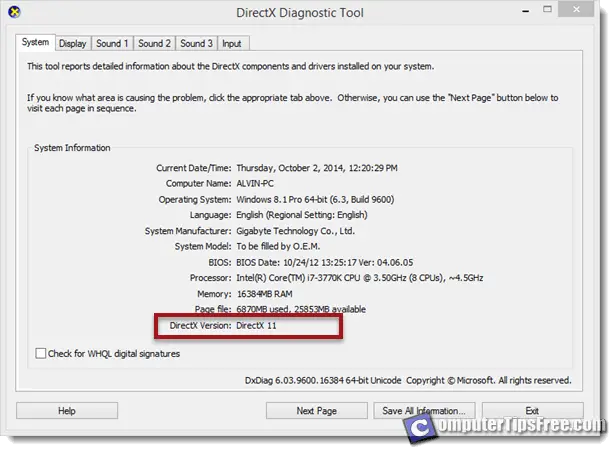The height and width of the screenshot is (451, 615).
Task: Click the 16384MB RAM value
Action: [264, 294]
